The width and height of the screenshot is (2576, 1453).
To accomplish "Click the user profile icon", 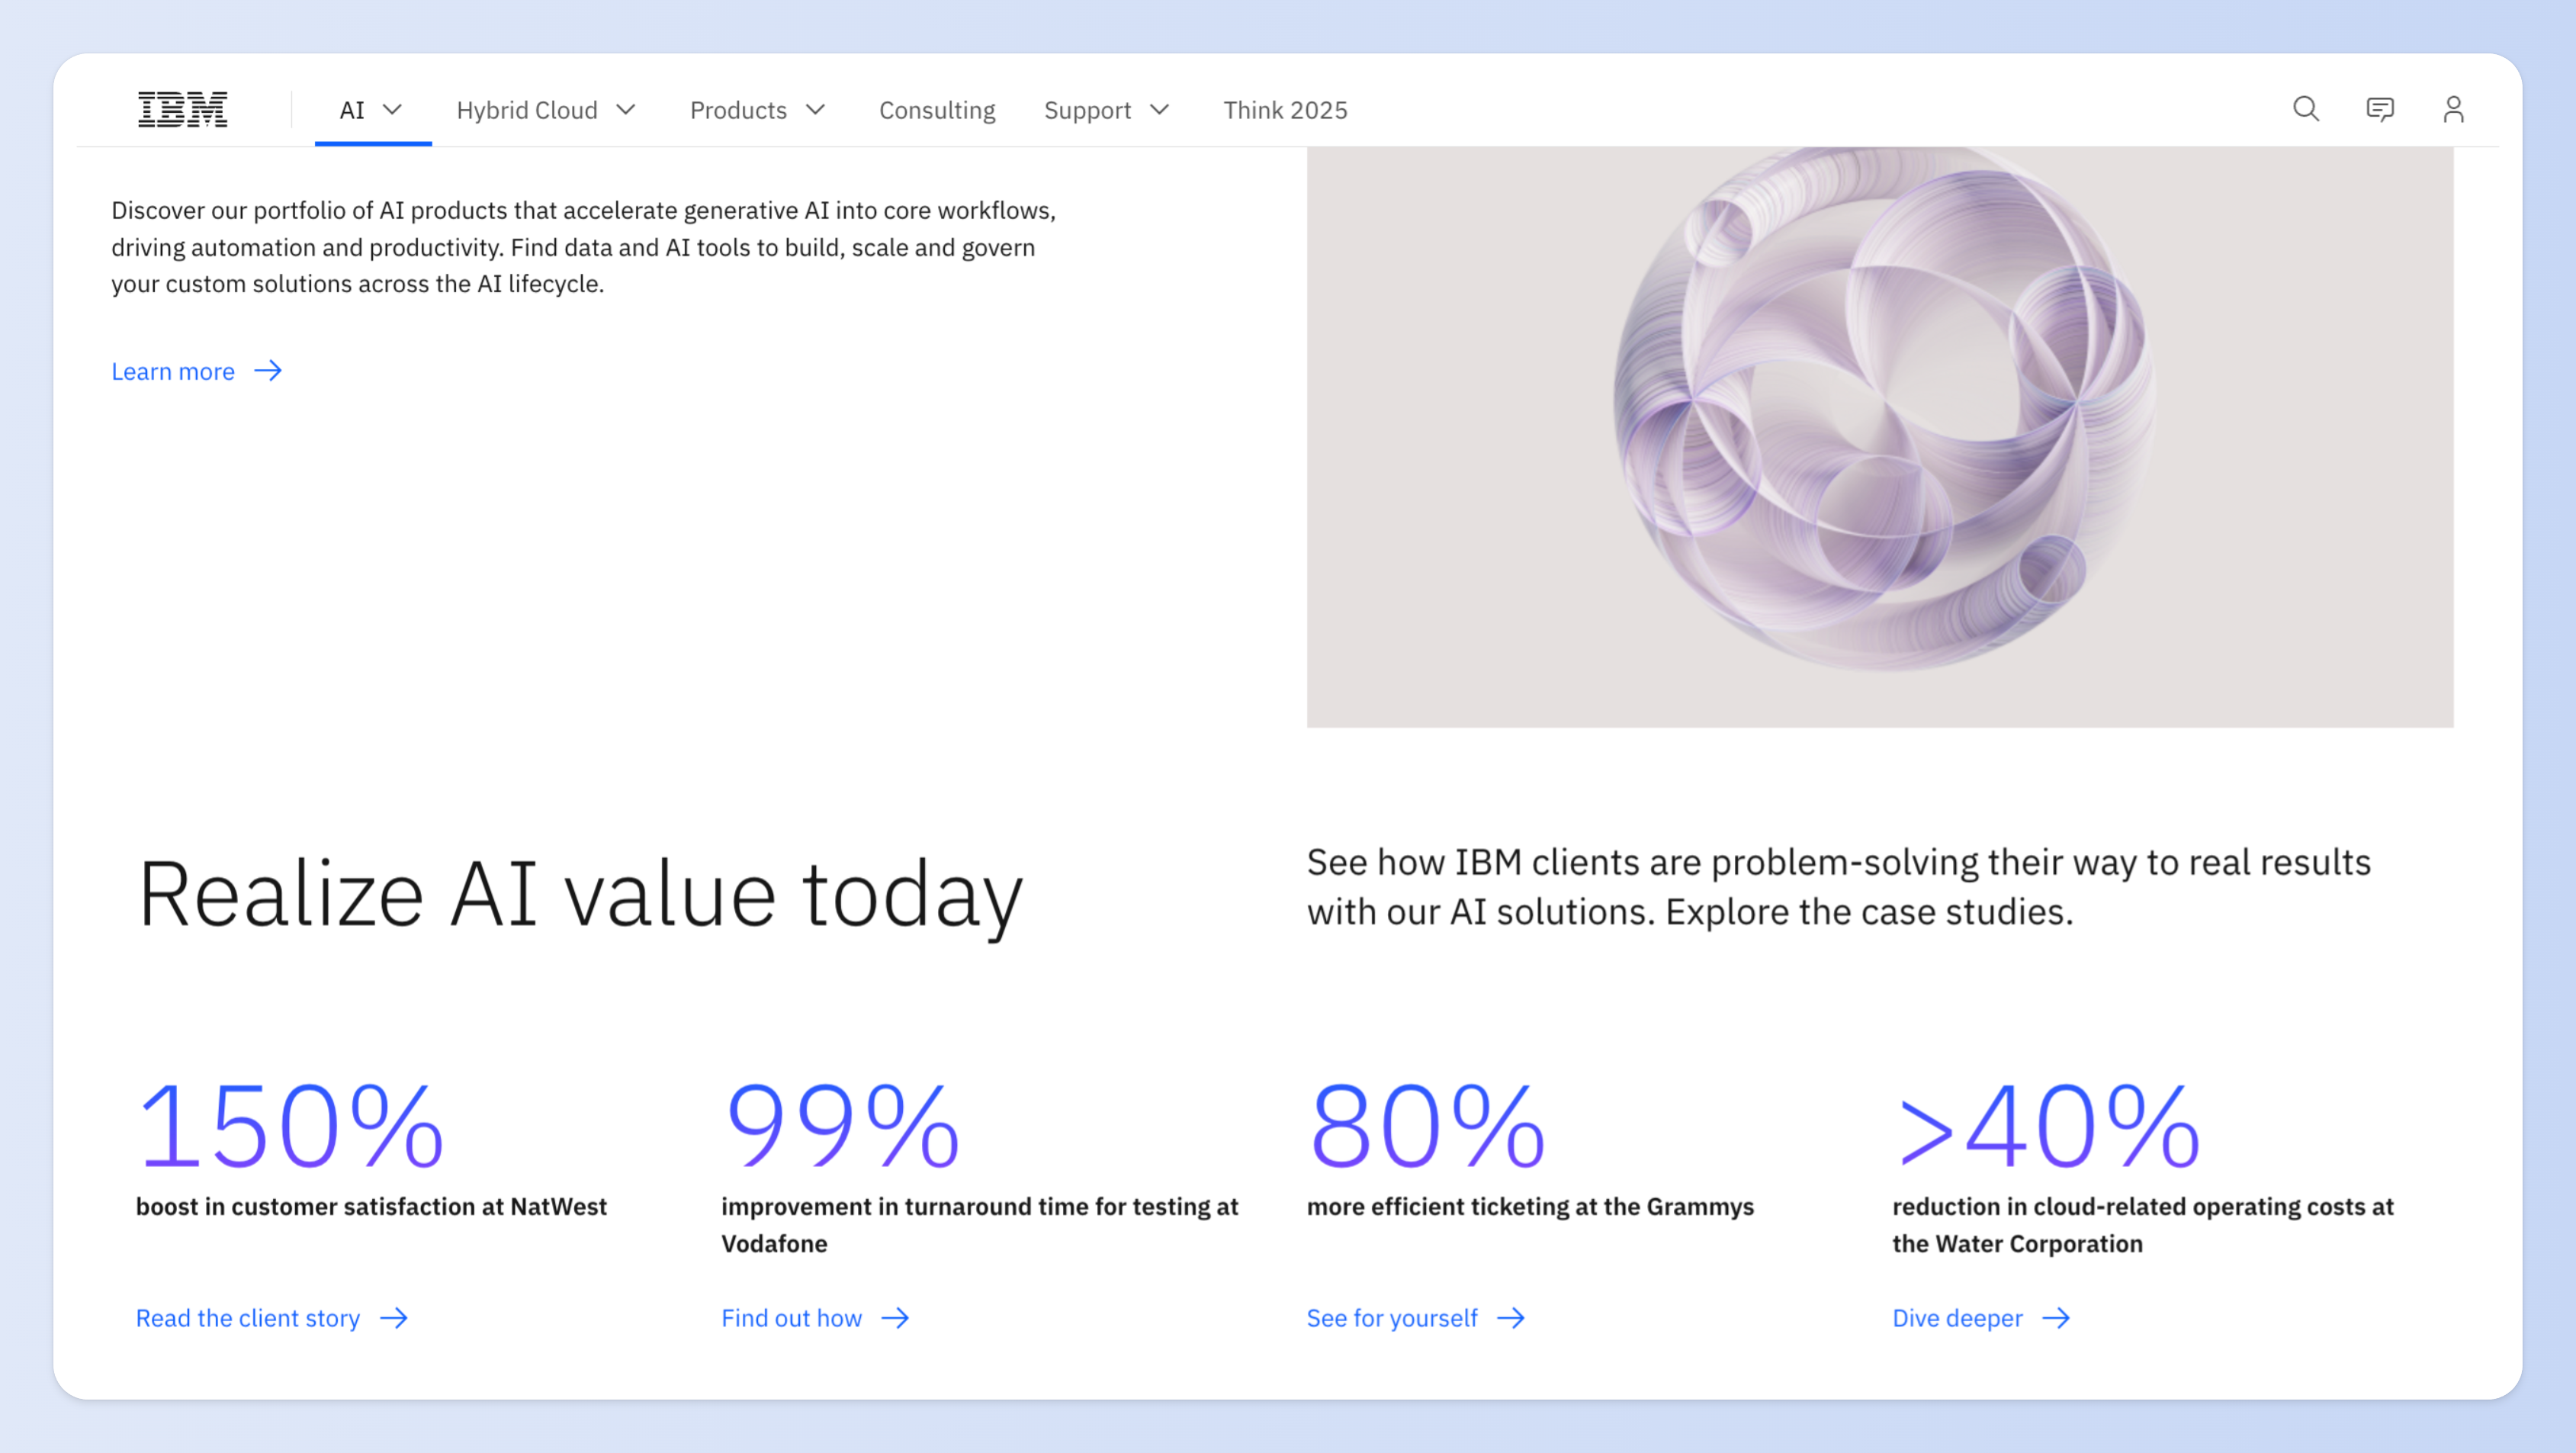I will point(2453,109).
